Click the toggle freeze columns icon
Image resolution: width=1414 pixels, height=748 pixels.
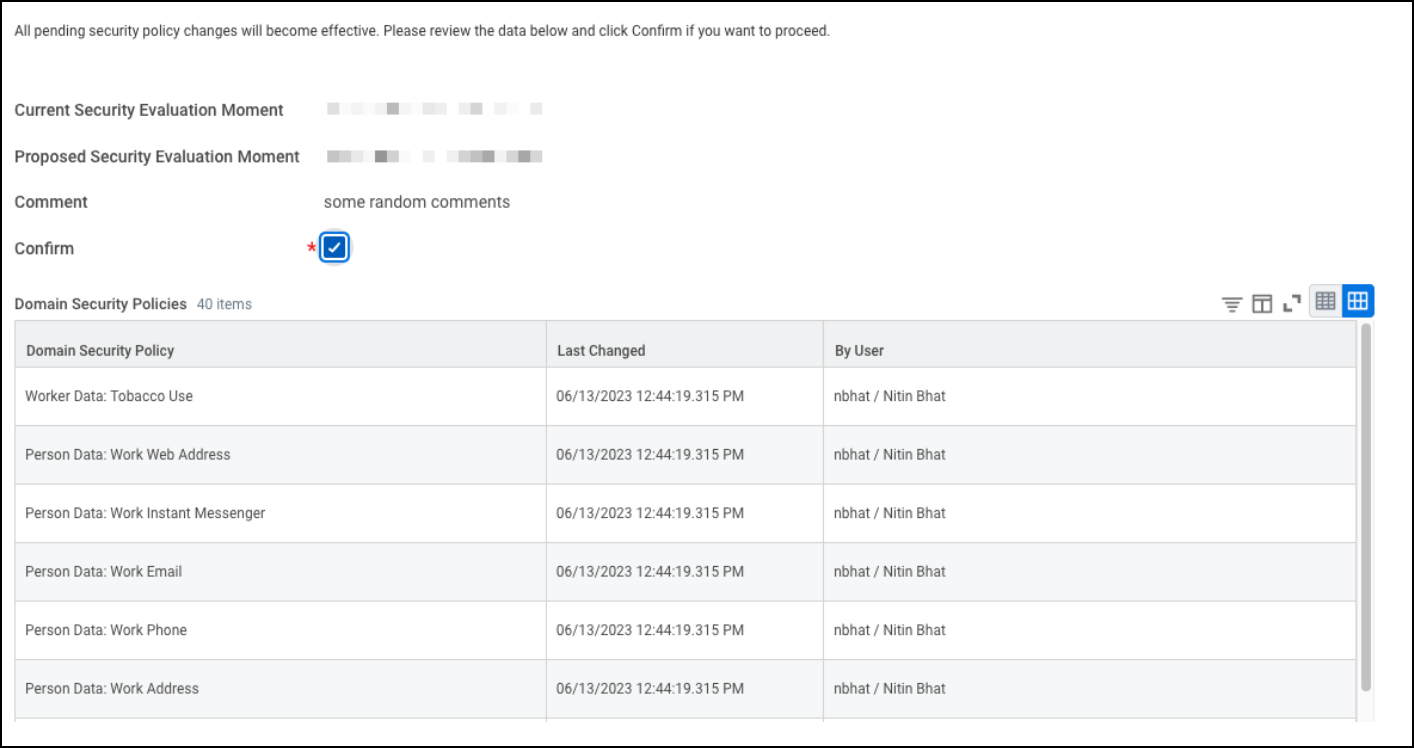pos(1261,301)
